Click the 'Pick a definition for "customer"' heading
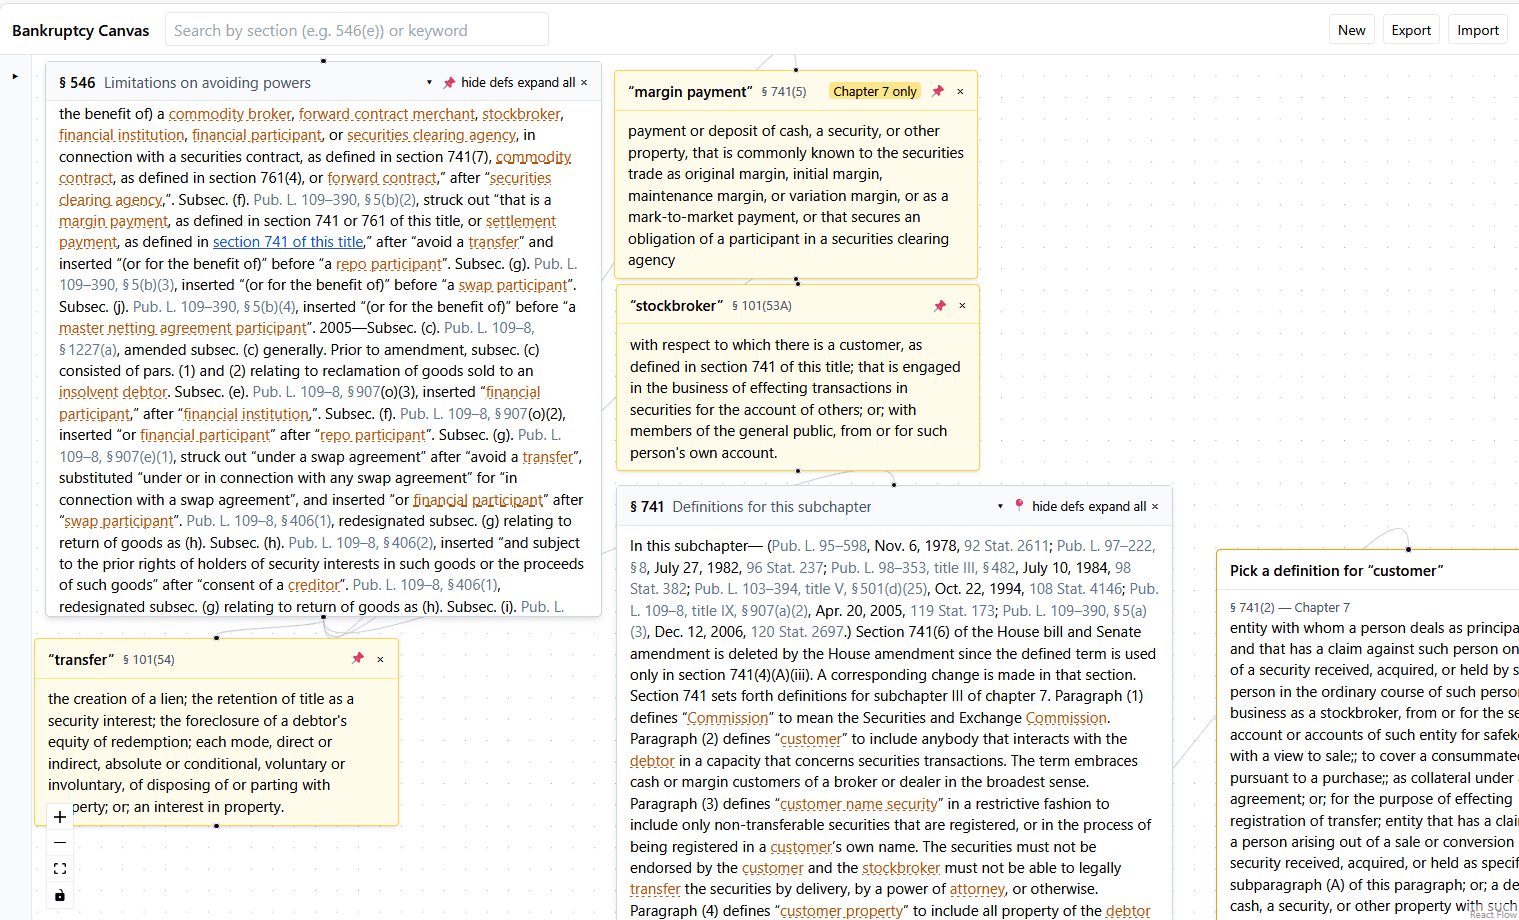The width and height of the screenshot is (1519, 920). [1337, 571]
